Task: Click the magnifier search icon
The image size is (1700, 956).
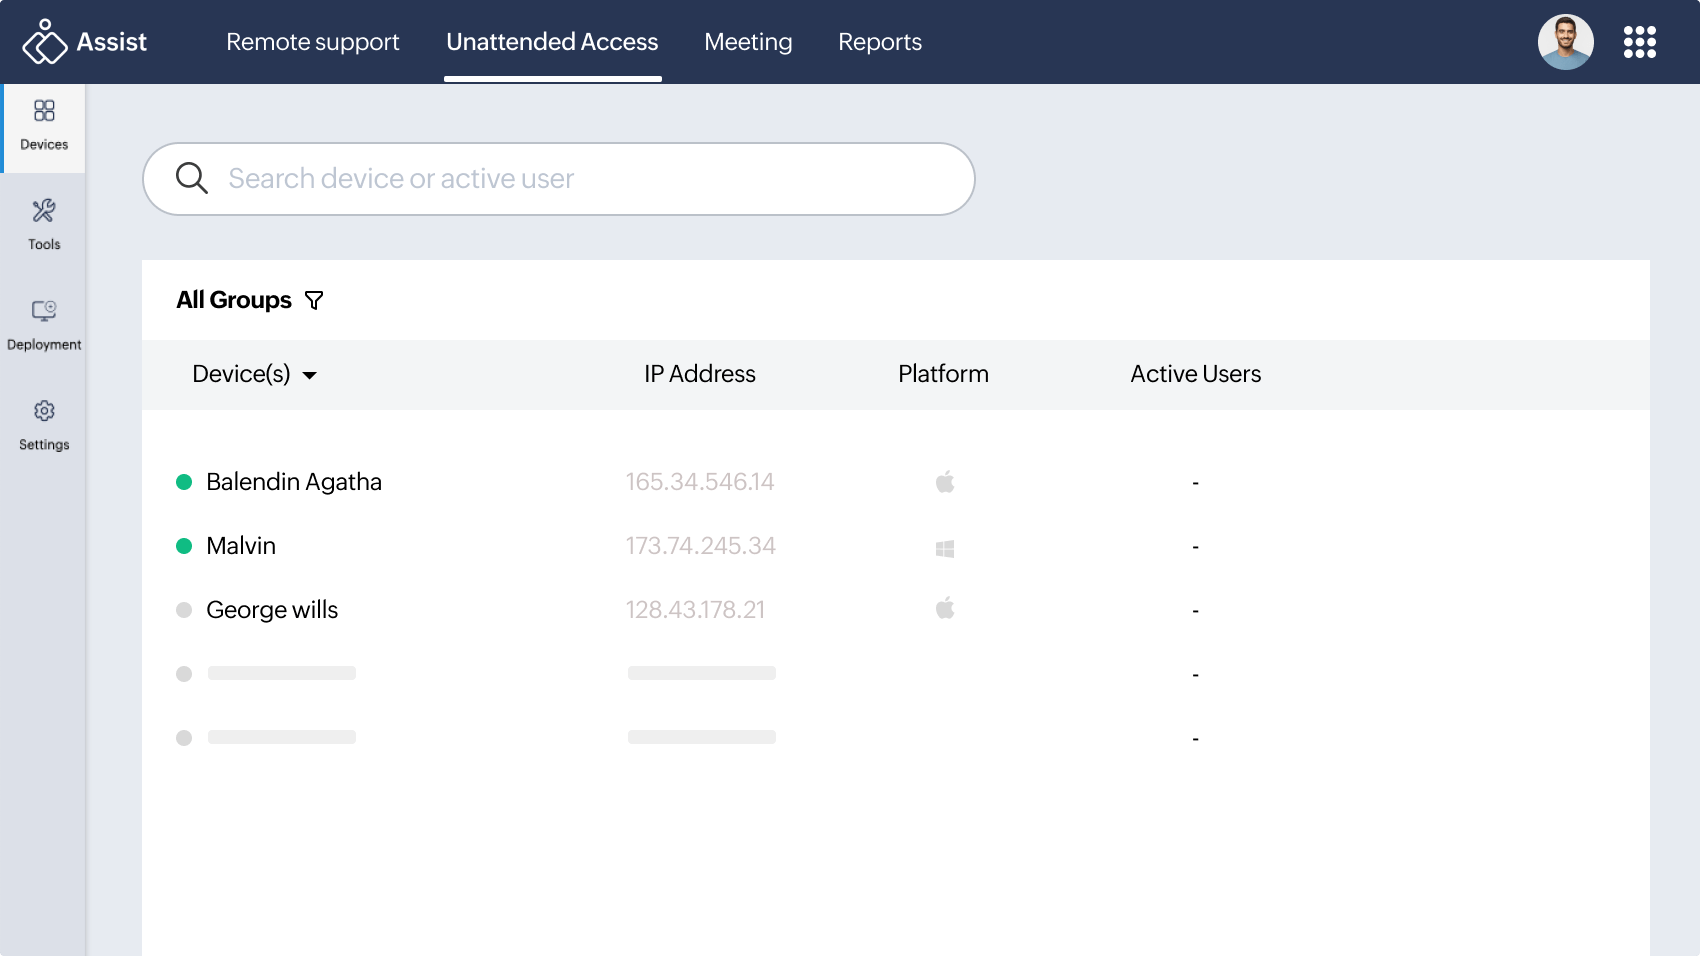Action: [192, 178]
